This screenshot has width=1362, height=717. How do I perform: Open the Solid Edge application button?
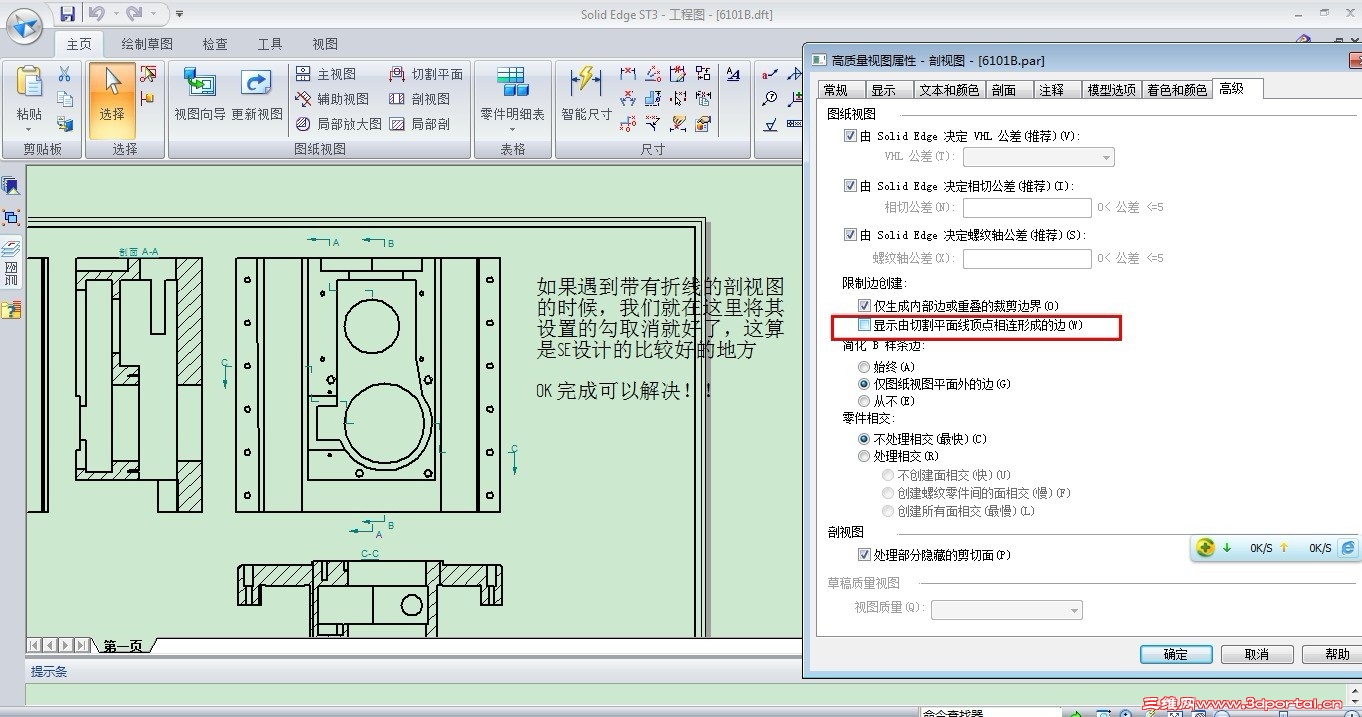pos(25,25)
